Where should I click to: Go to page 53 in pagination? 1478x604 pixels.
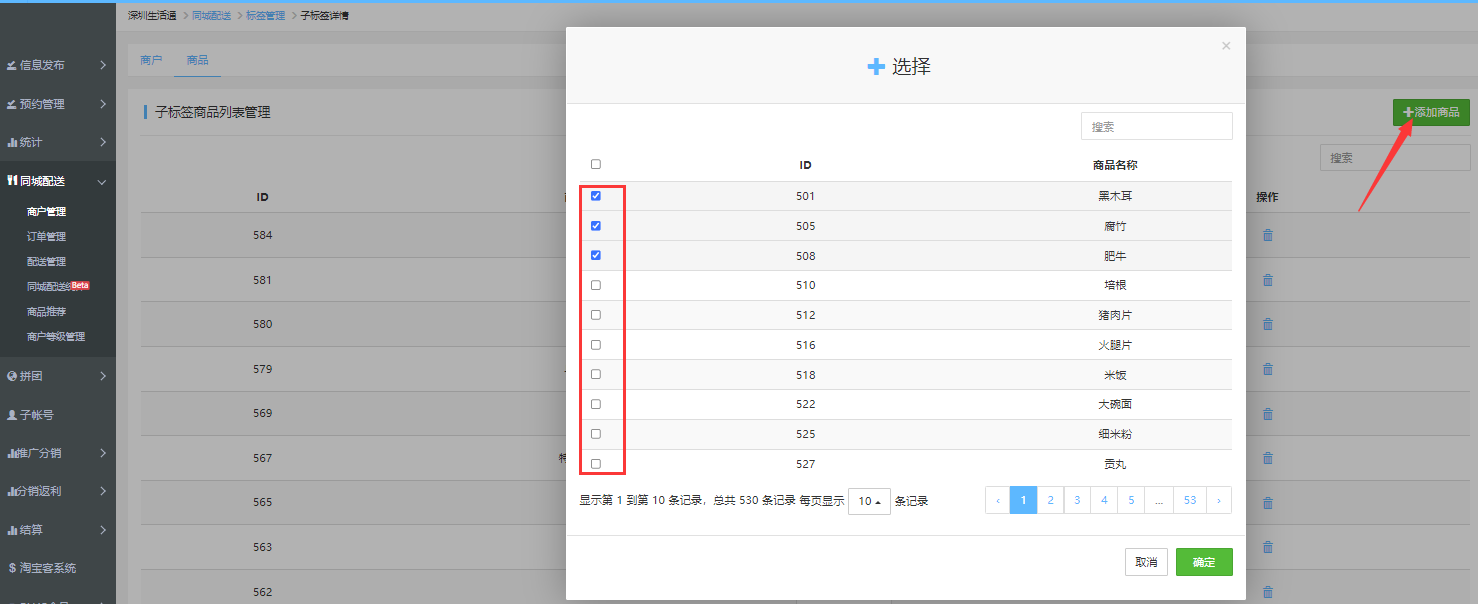tap(1189, 500)
